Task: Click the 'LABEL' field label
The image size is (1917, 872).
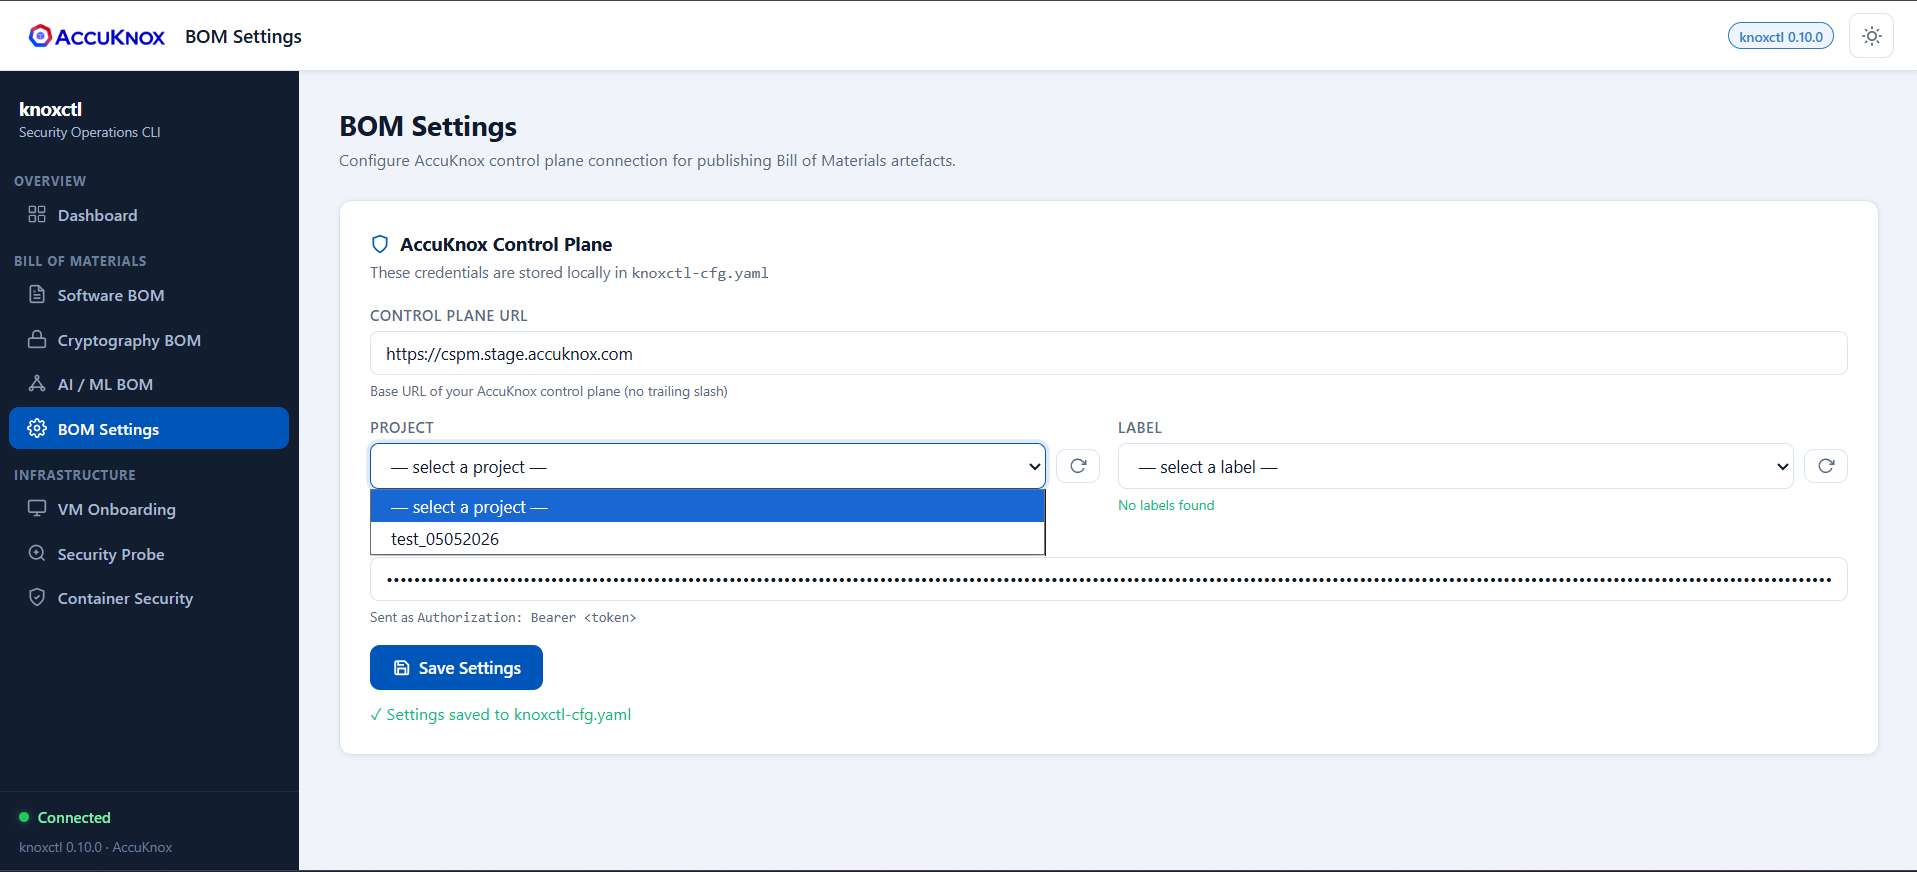Action: [x=1140, y=427]
